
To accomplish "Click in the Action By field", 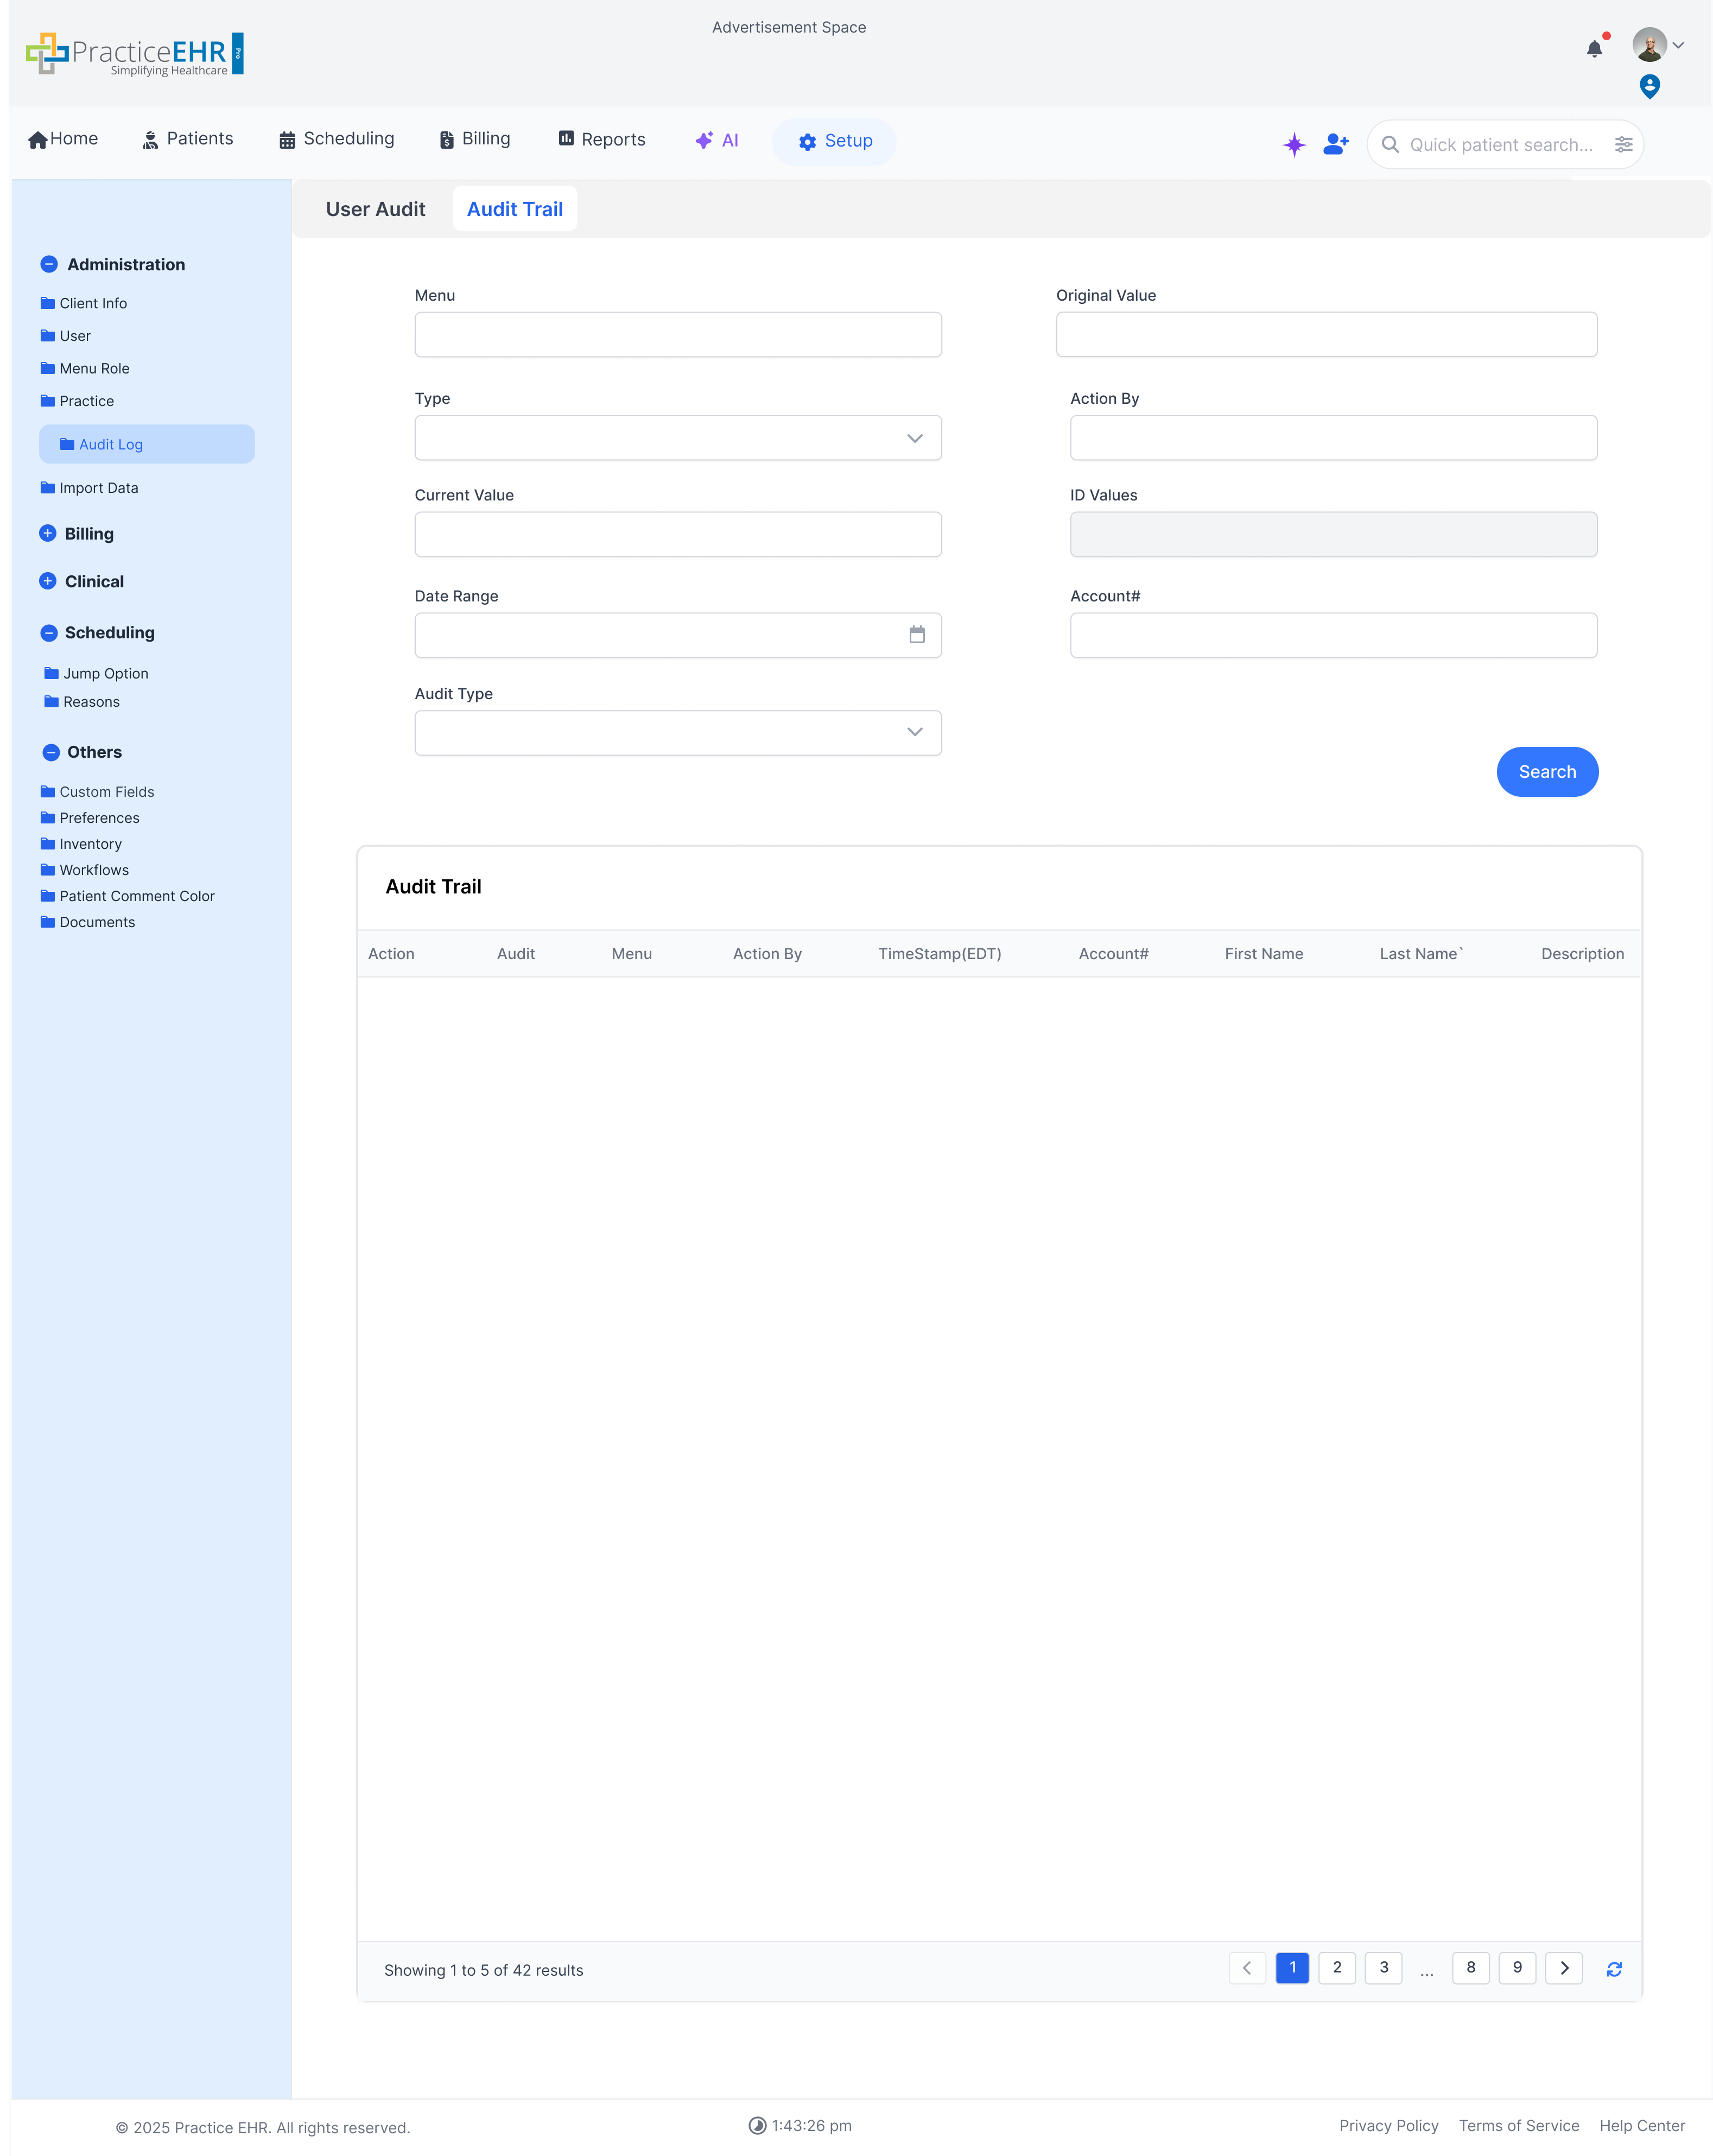I will tap(1332, 438).
